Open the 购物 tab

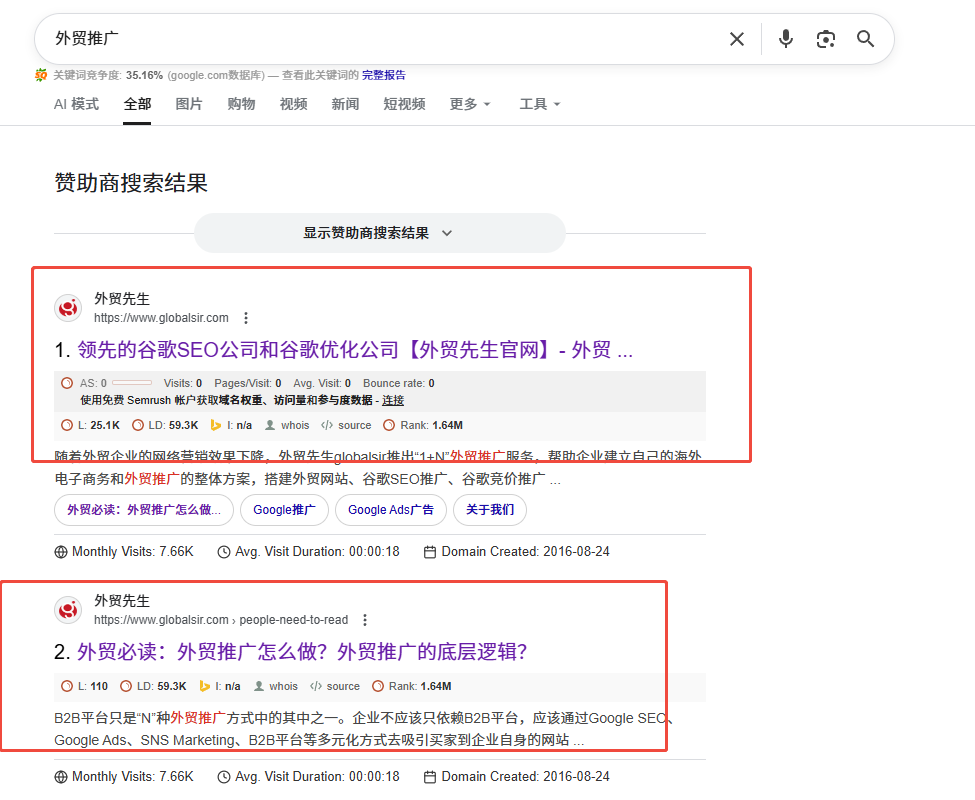coord(241,104)
